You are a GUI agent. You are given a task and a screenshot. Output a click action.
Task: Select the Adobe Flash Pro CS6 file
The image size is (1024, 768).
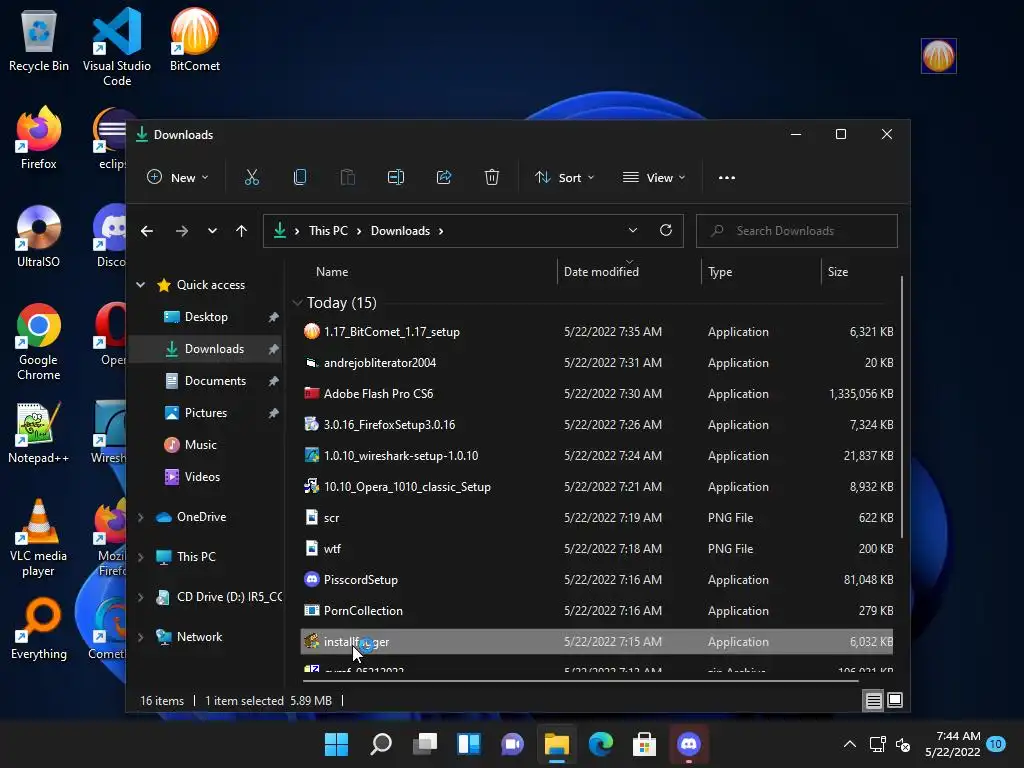(x=597, y=394)
